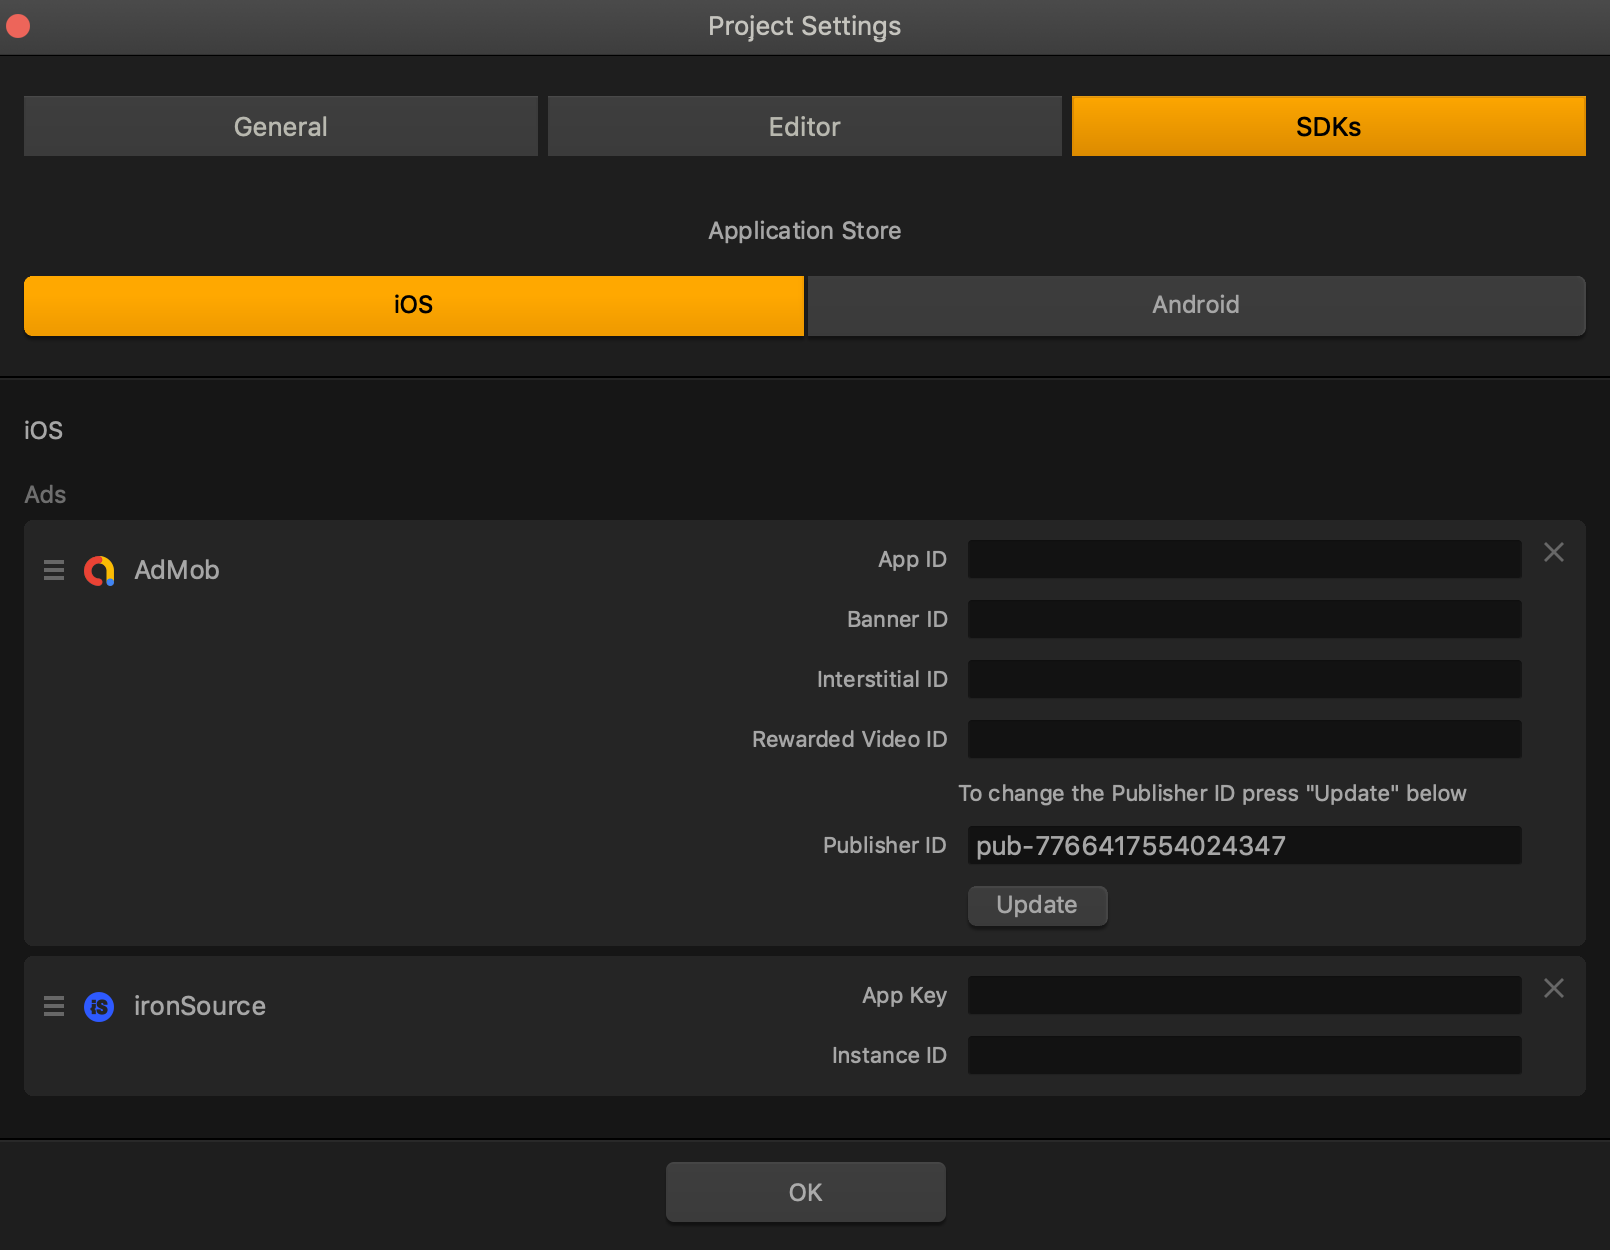The image size is (1610, 1250).
Task: Grab the ironSource row drag handle
Action: point(54,1006)
